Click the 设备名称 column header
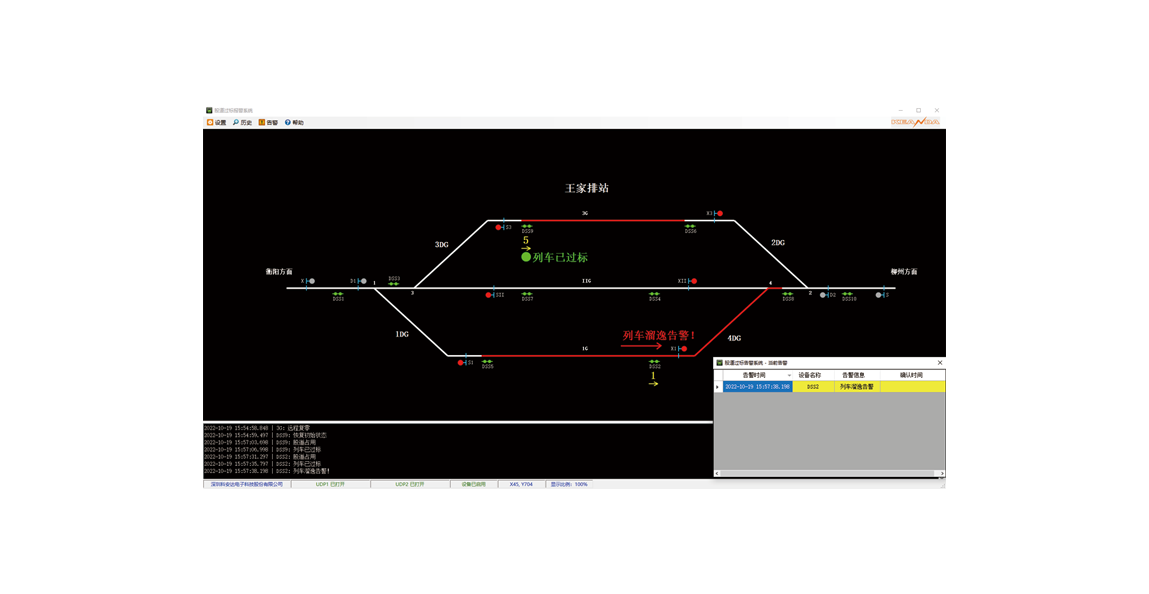Viewport: 1149px width, 594px height. tap(809, 376)
